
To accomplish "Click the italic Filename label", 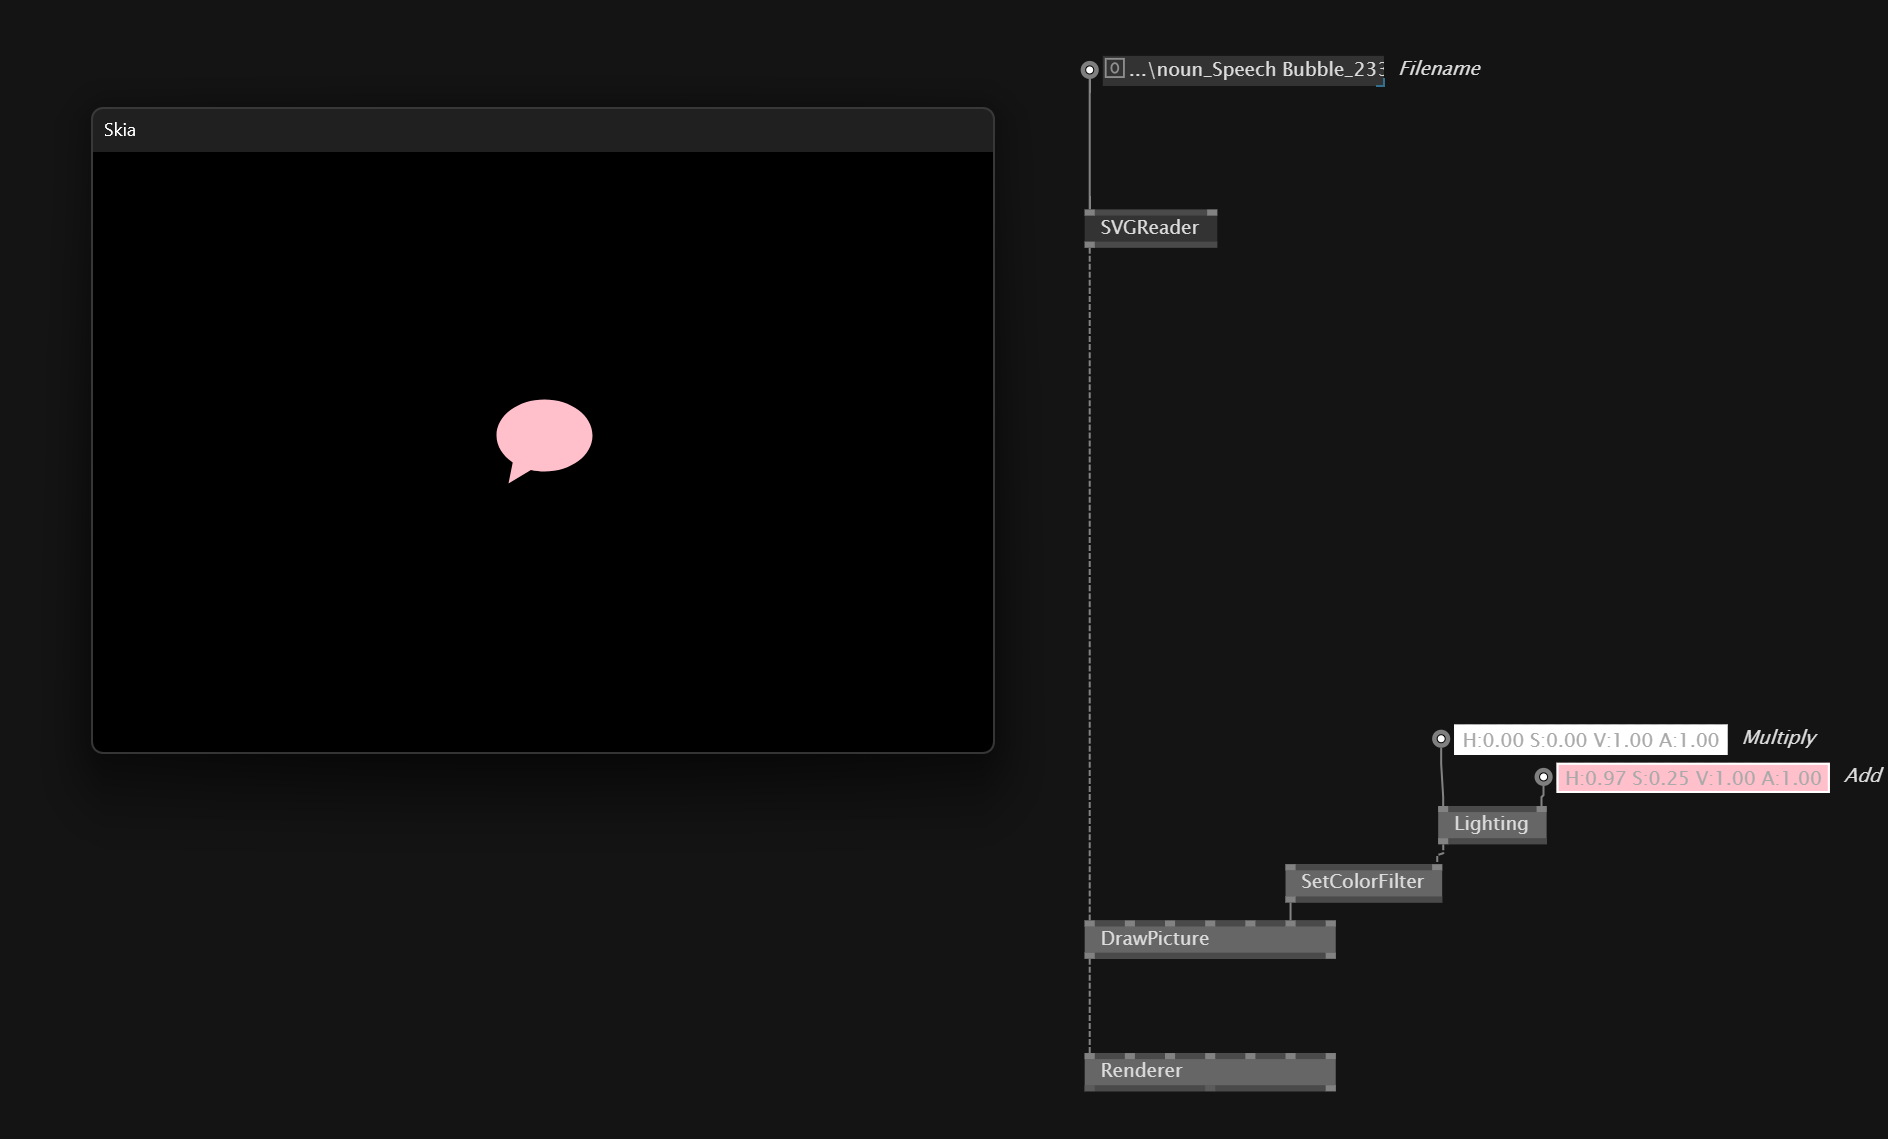I will (1438, 69).
